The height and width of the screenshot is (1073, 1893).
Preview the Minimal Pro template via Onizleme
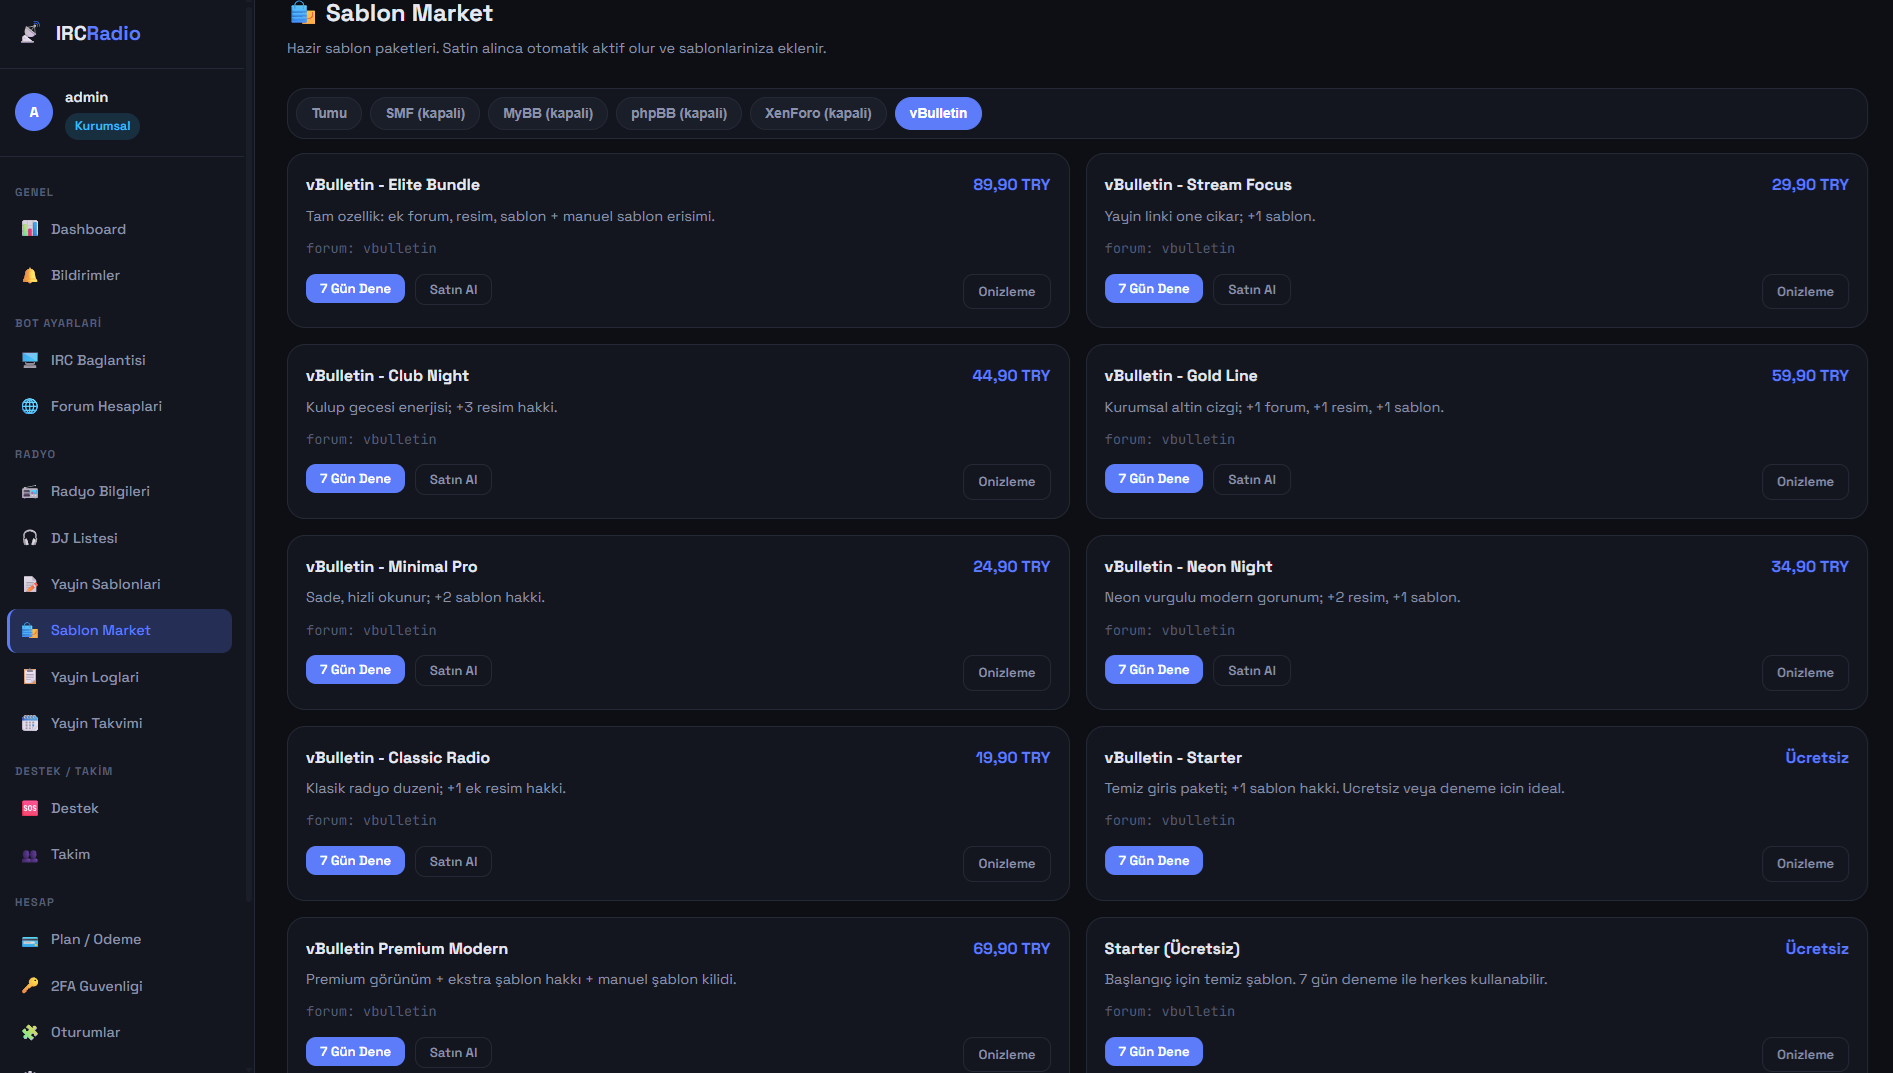(1007, 673)
